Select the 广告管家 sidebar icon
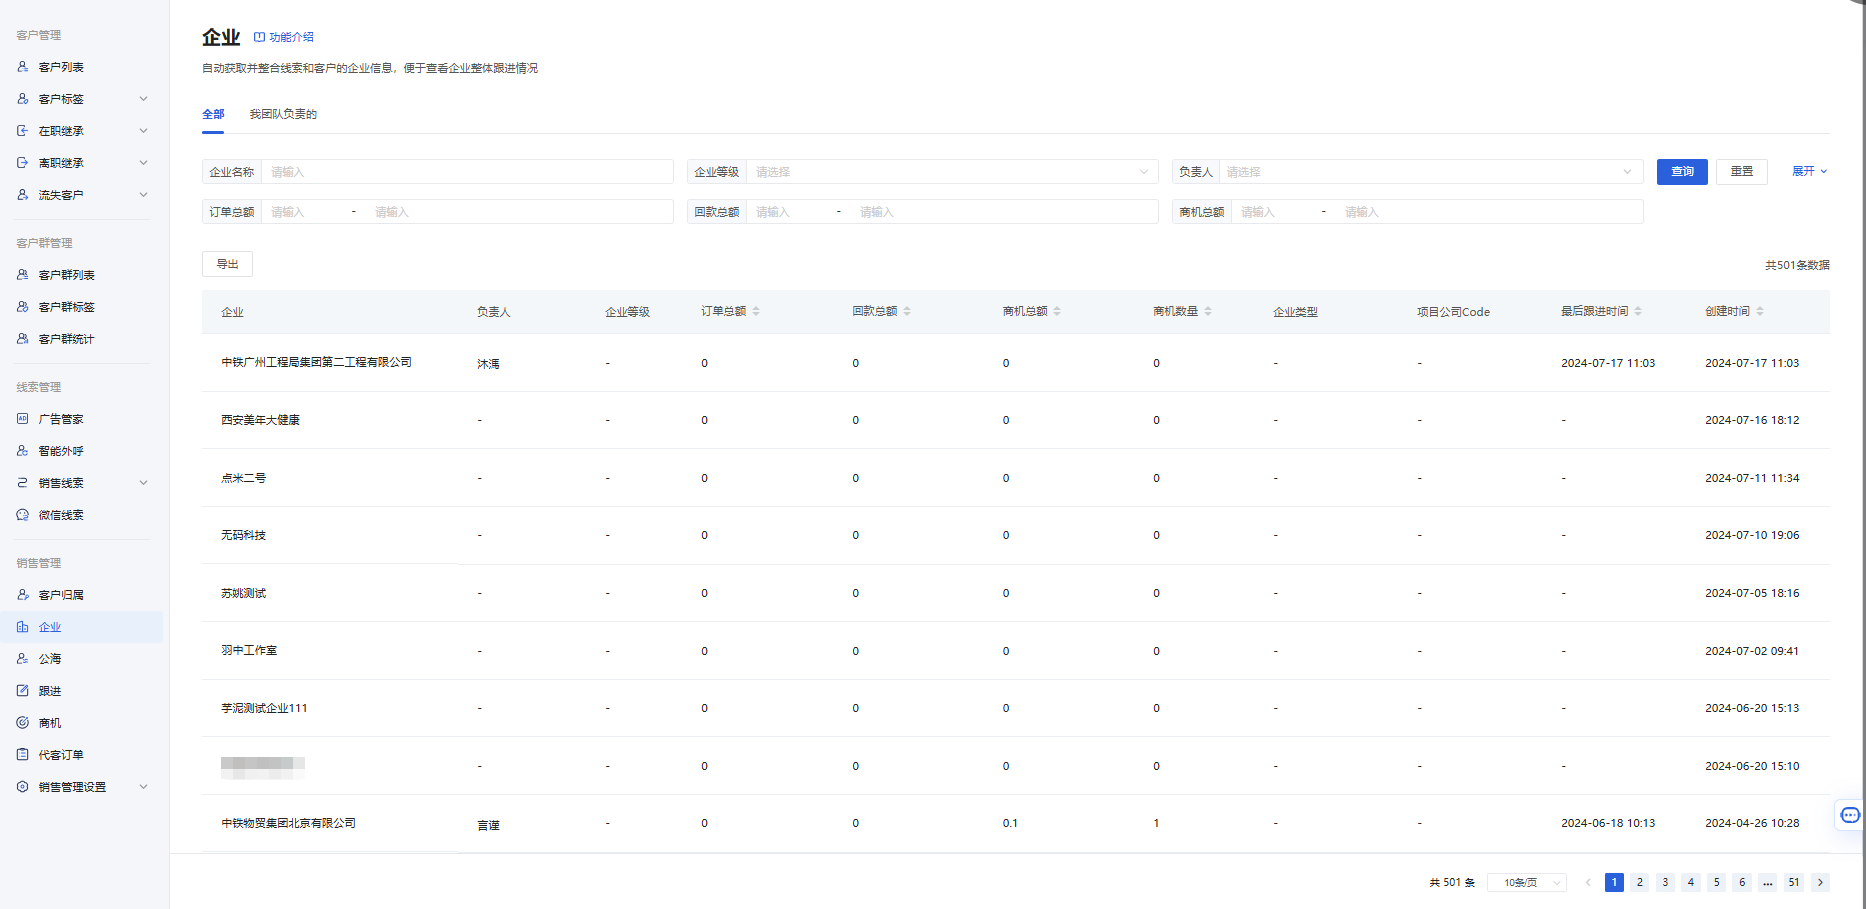 coord(22,419)
